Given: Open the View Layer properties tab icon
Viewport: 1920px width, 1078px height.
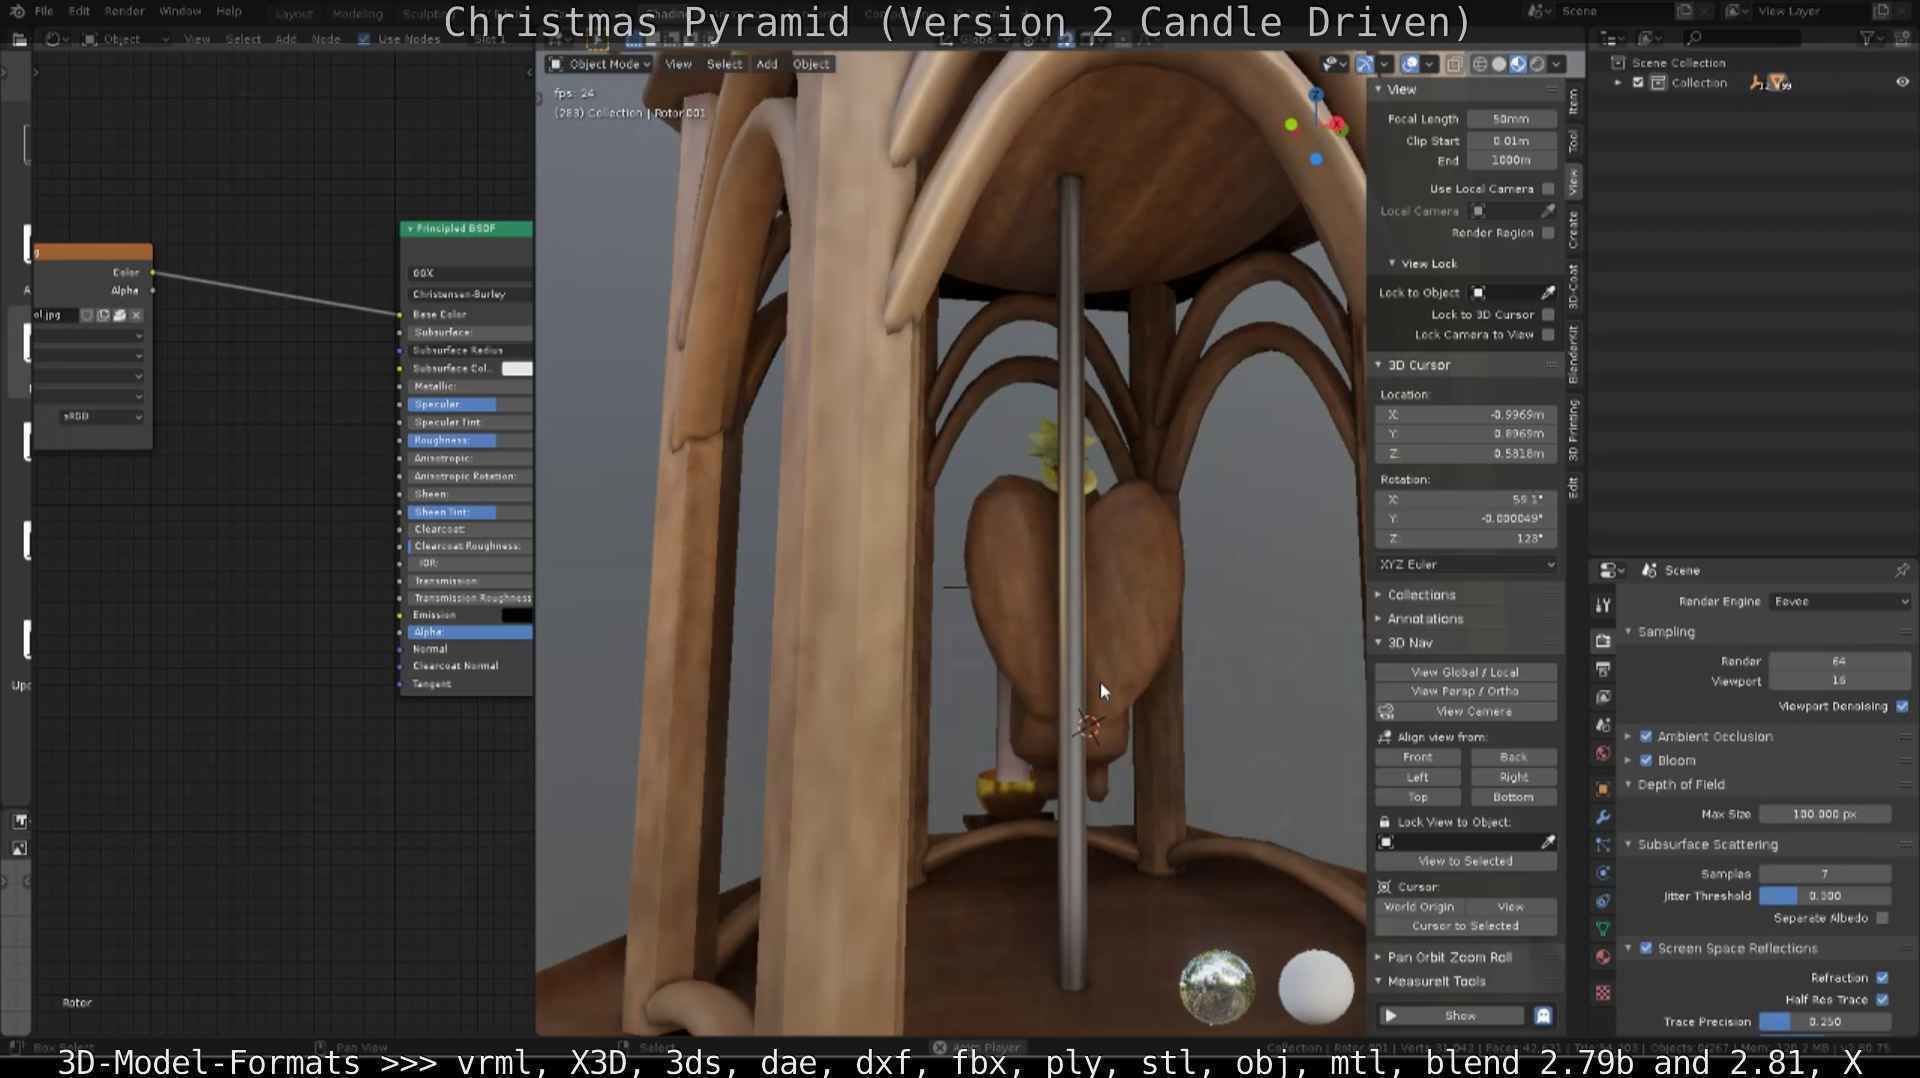Looking at the screenshot, I should coord(1603,697).
